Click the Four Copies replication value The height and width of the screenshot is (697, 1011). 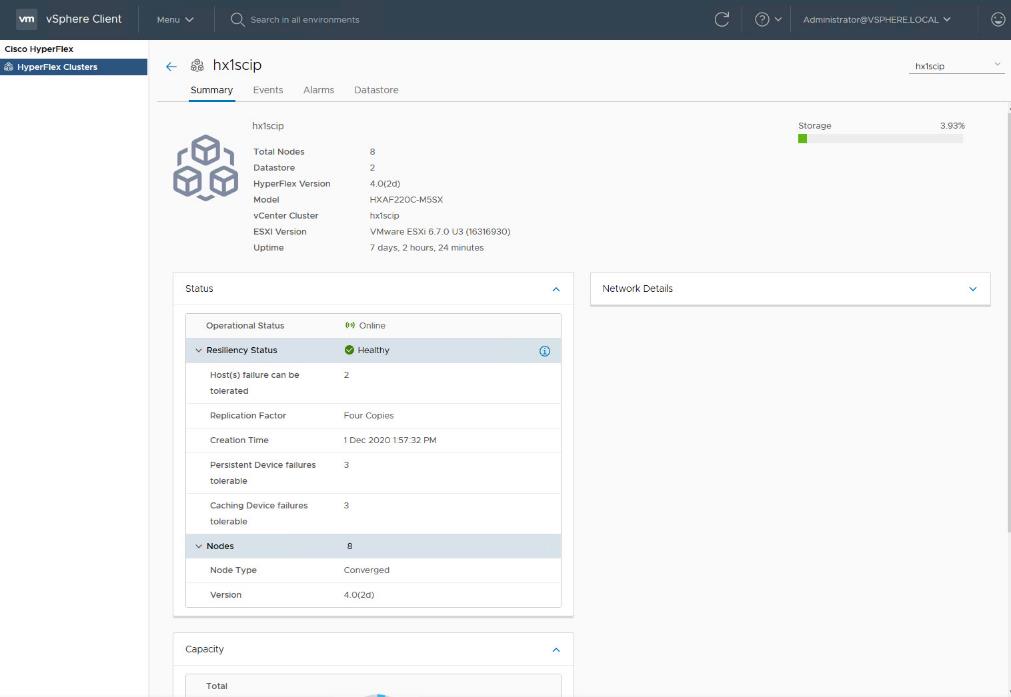coord(369,416)
